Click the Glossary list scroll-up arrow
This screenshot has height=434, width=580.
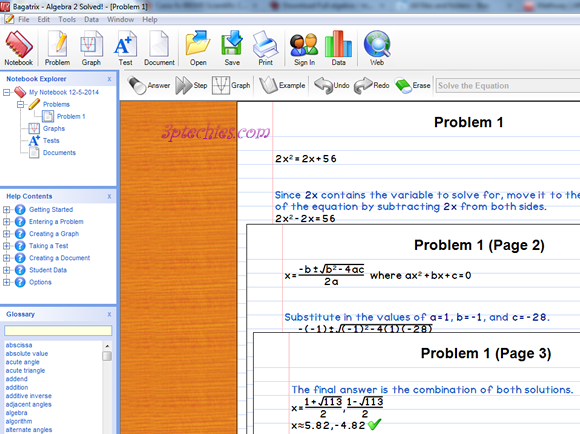click(x=107, y=346)
